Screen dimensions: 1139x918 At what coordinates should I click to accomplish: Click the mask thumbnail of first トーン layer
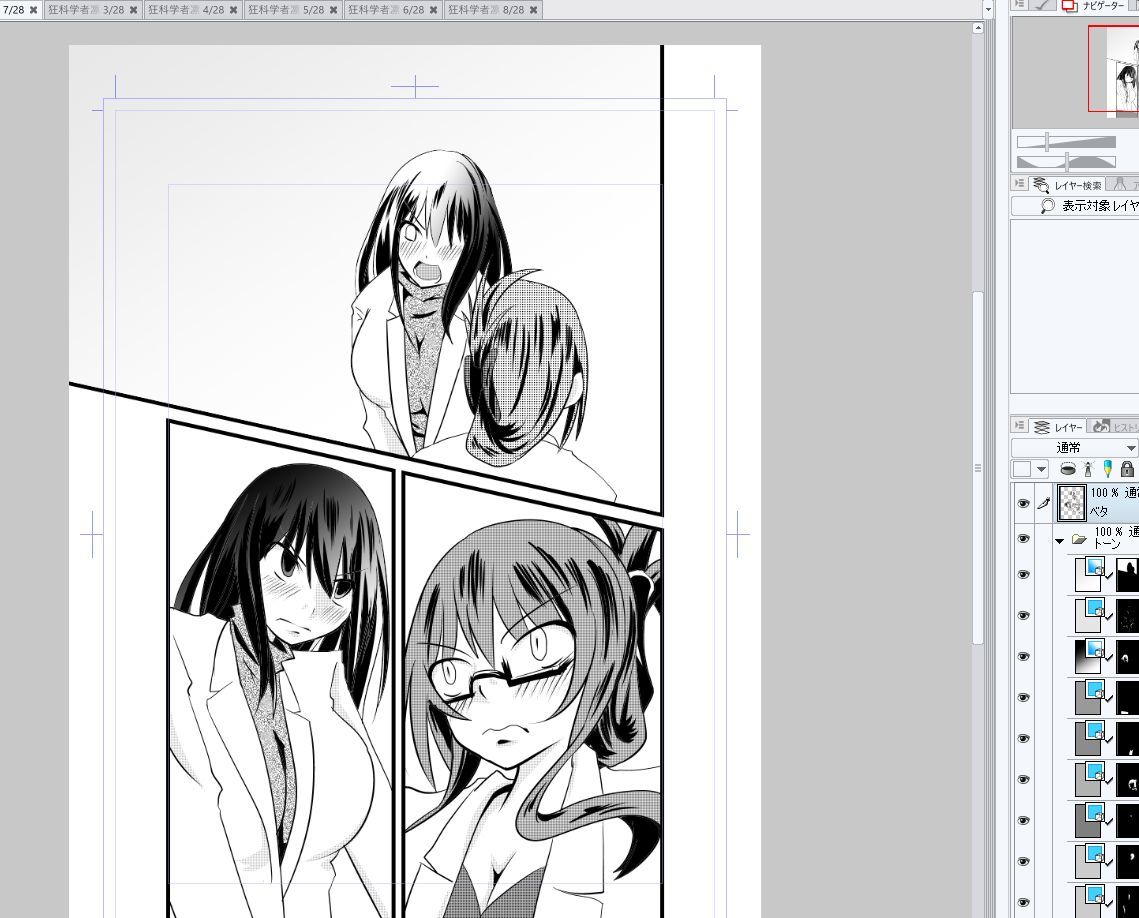(1127, 574)
